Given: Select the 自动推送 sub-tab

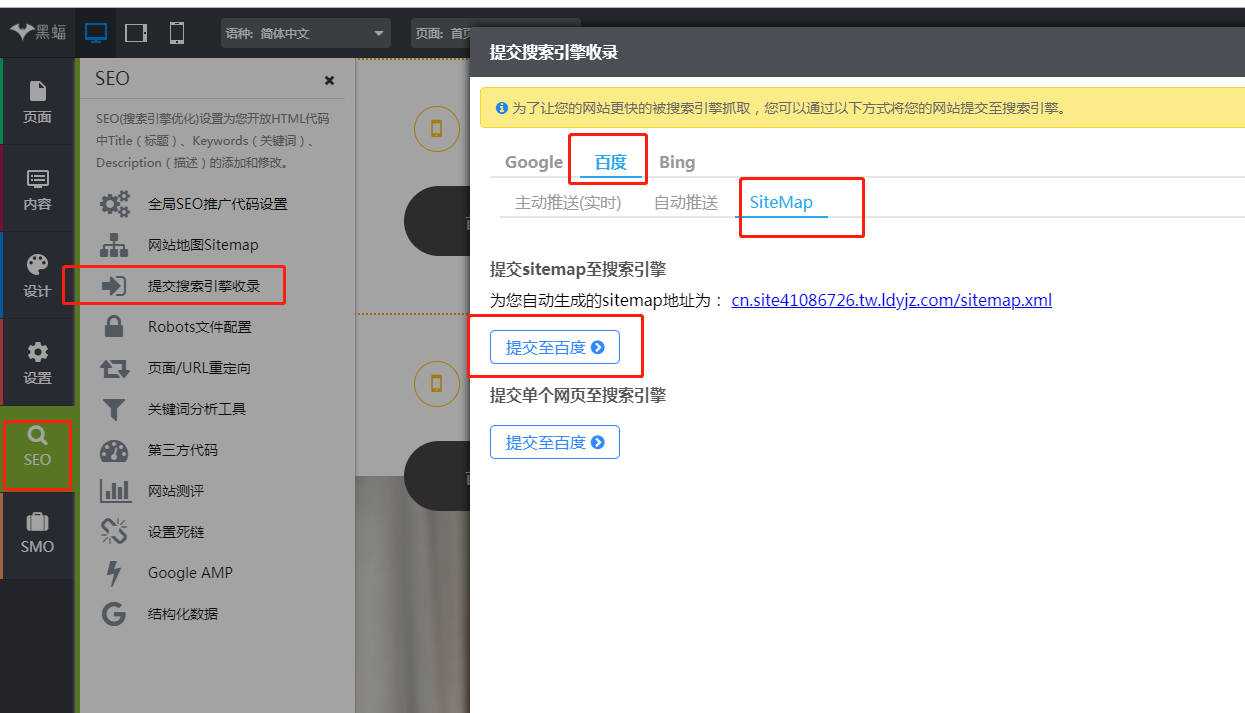Looking at the screenshot, I should coord(686,203).
